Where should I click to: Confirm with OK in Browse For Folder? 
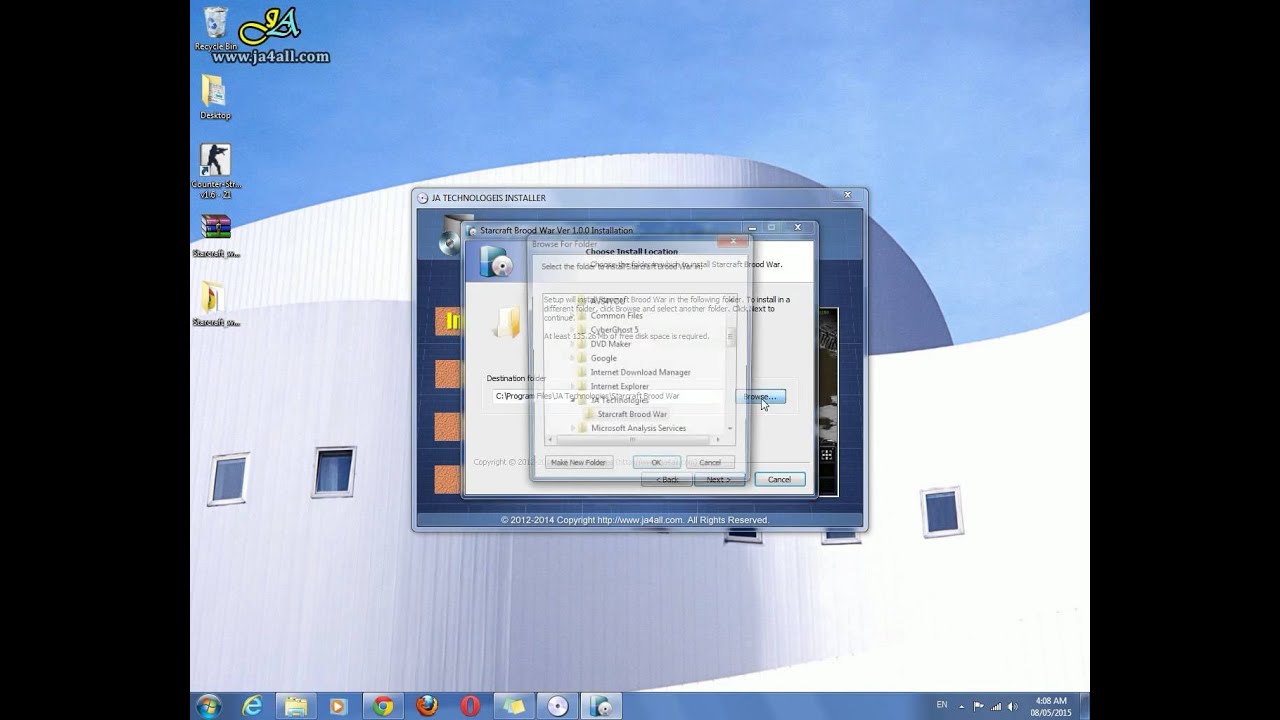tap(656, 462)
